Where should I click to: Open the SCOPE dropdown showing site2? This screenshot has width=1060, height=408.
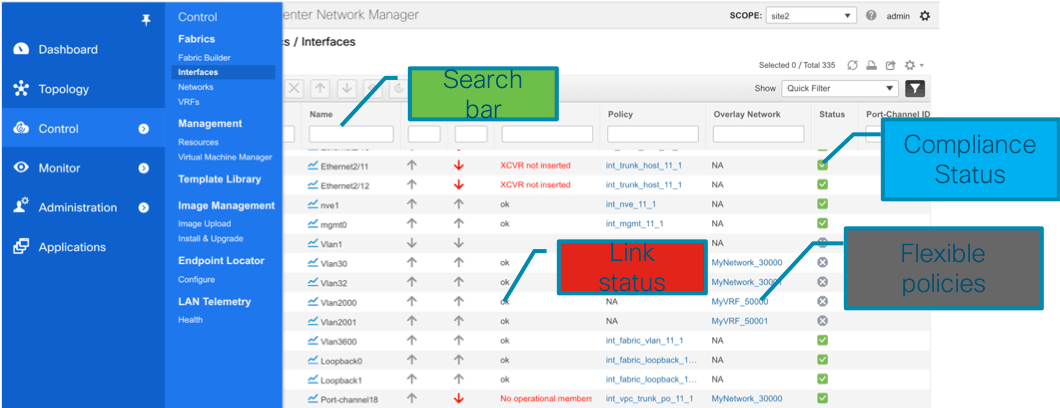(811, 16)
